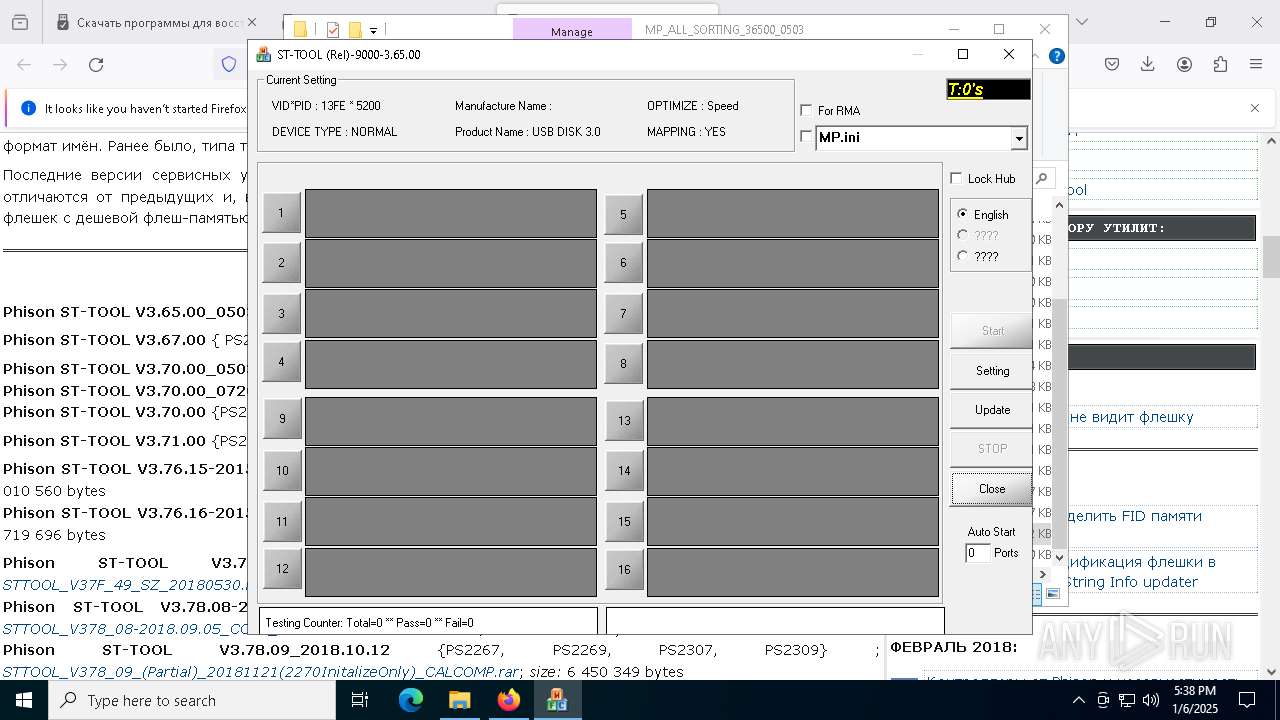1280x720 pixels.
Task: Open the Manage tab in Explorer
Action: coord(572,31)
